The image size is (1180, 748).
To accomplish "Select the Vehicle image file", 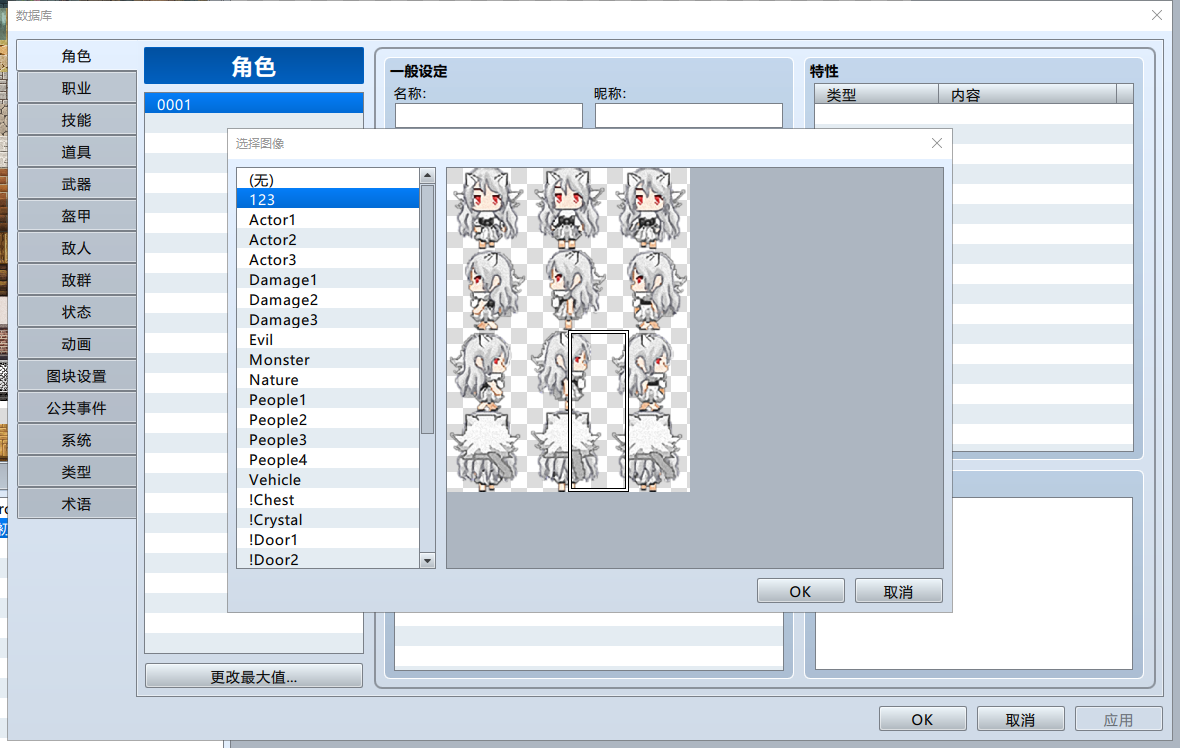I will (328, 479).
